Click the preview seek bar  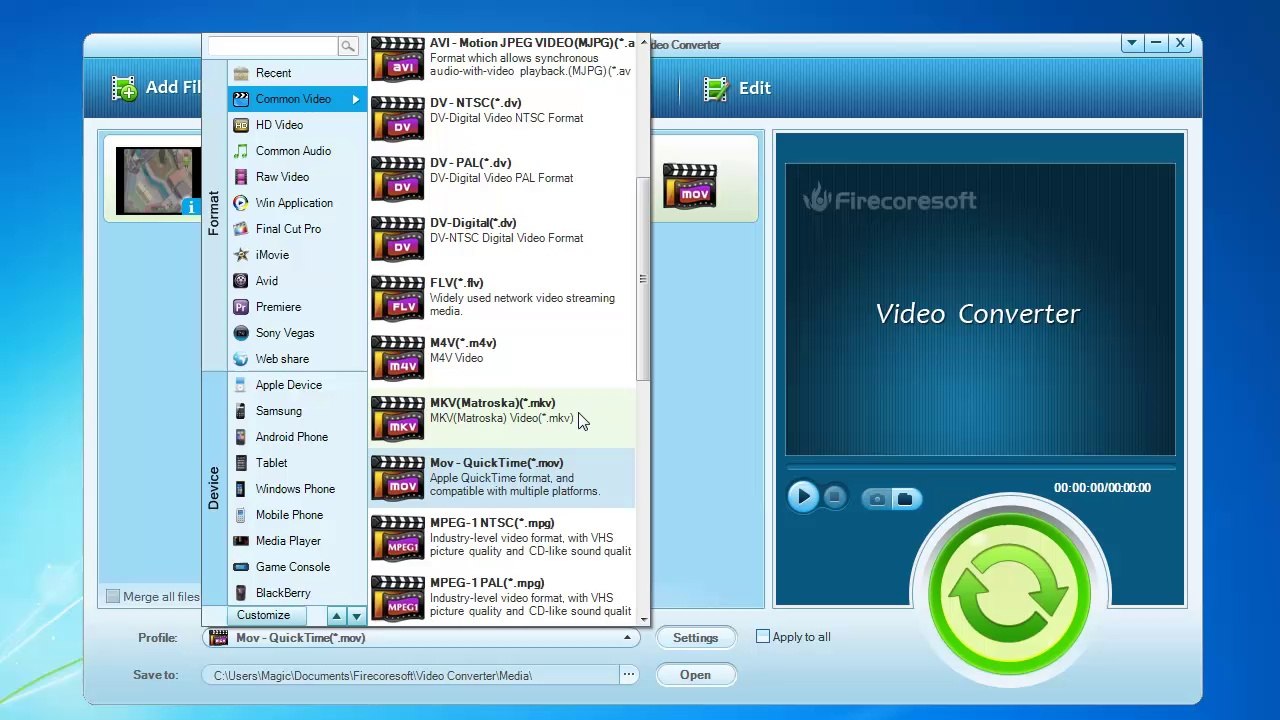click(x=980, y=468)
